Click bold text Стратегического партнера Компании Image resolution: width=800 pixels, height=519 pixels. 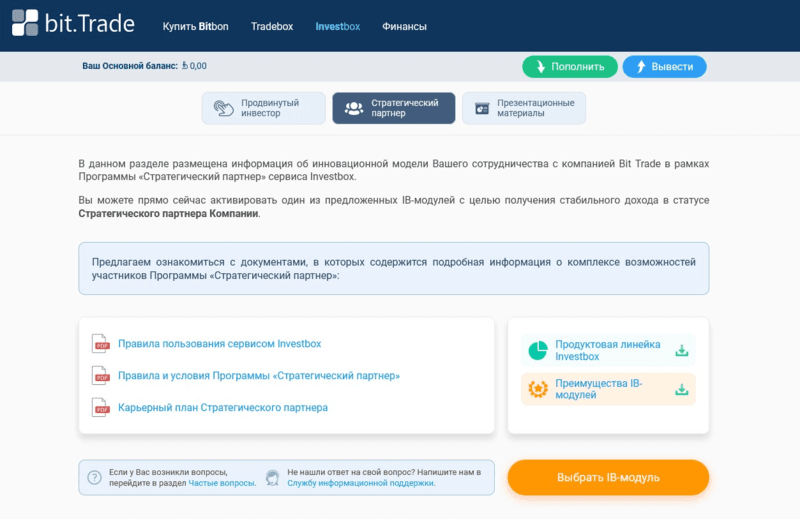[x=168, y=214]
